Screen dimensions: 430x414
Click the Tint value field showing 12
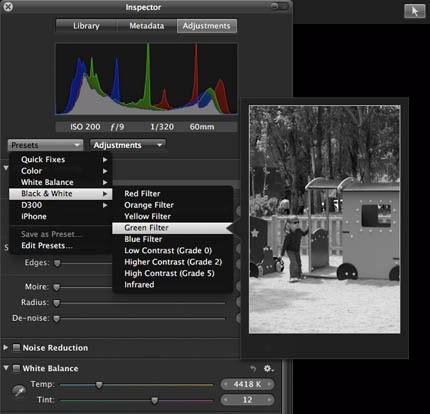coord(247,400)
